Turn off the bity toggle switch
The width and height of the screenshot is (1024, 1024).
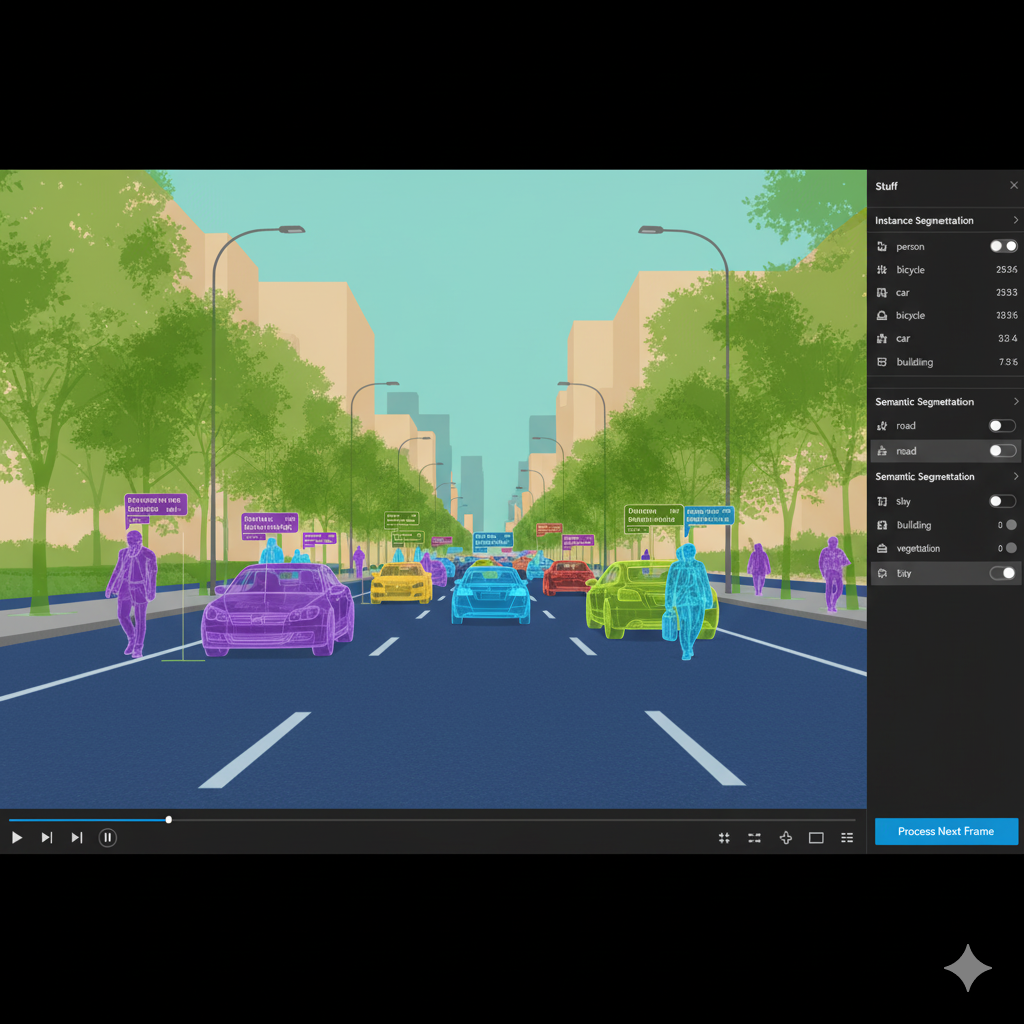click(1002, 573)
